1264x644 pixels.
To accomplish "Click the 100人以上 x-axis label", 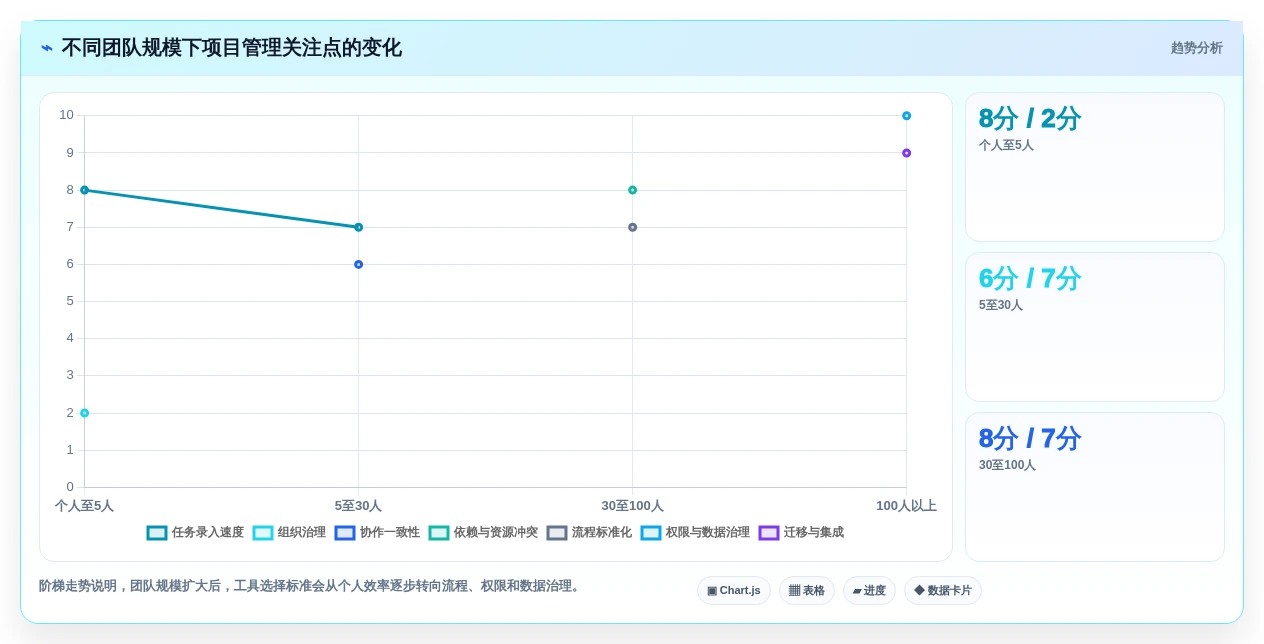I will pos(906,506).
